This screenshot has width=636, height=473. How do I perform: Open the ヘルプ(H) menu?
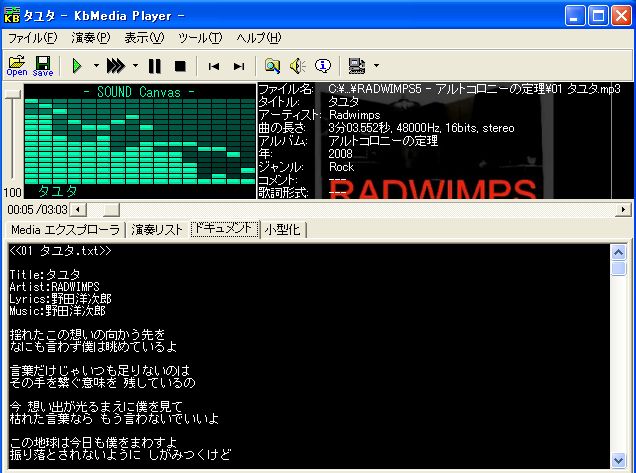259,38
